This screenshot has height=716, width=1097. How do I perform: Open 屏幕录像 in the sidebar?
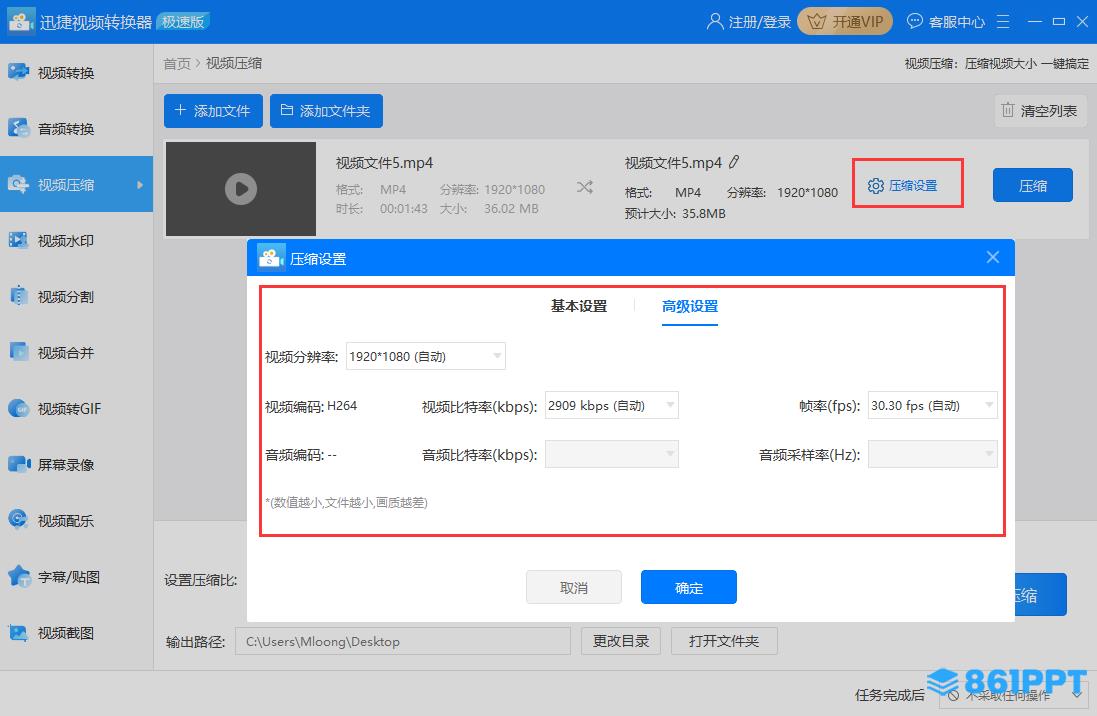pos(76,464)
